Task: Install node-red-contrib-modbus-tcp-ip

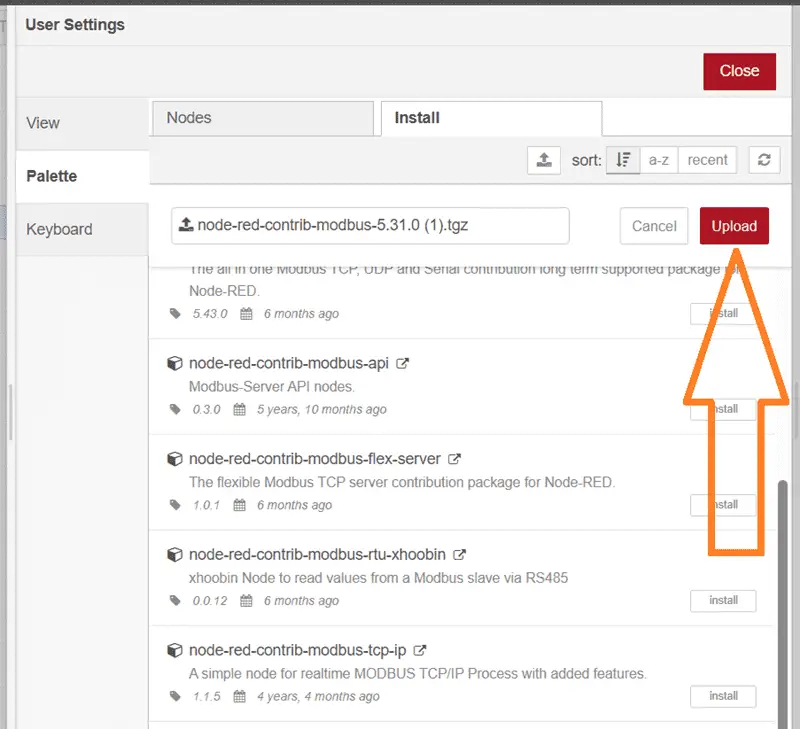Action: [x=723, y=696]
